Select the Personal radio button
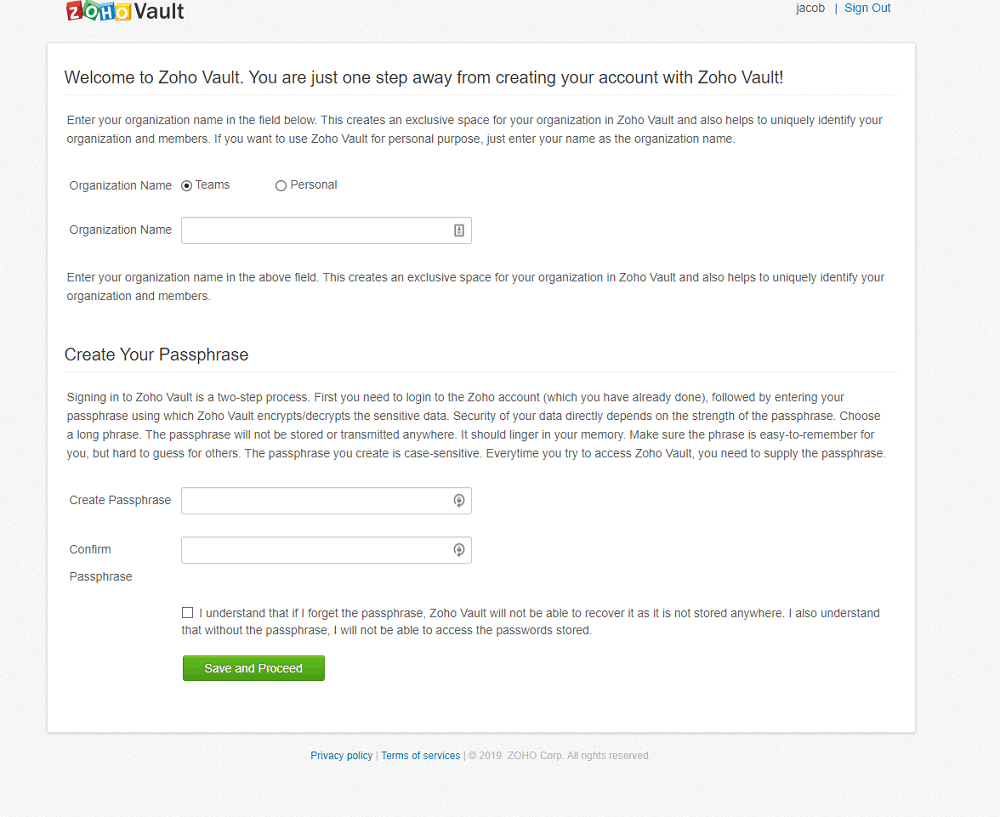 pyautogui.click(x=281, y=186)
